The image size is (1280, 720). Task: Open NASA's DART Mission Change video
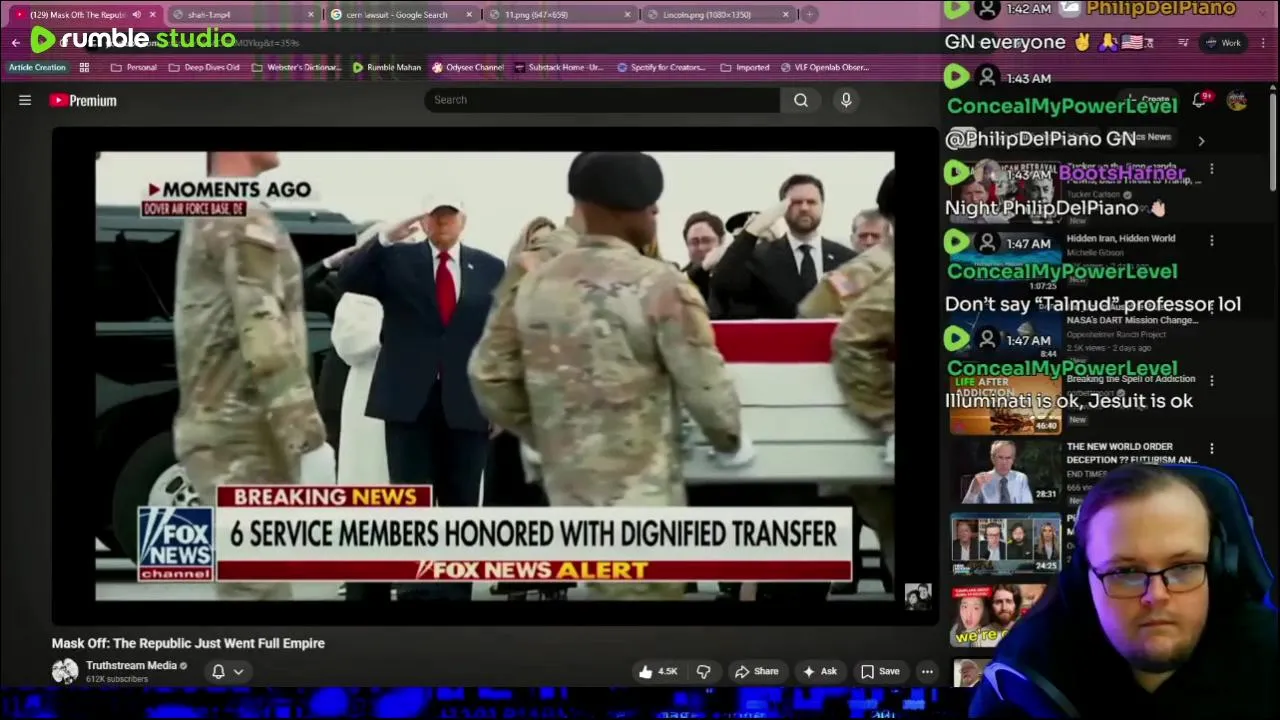pyautogui.click(x=1131, y=320)
